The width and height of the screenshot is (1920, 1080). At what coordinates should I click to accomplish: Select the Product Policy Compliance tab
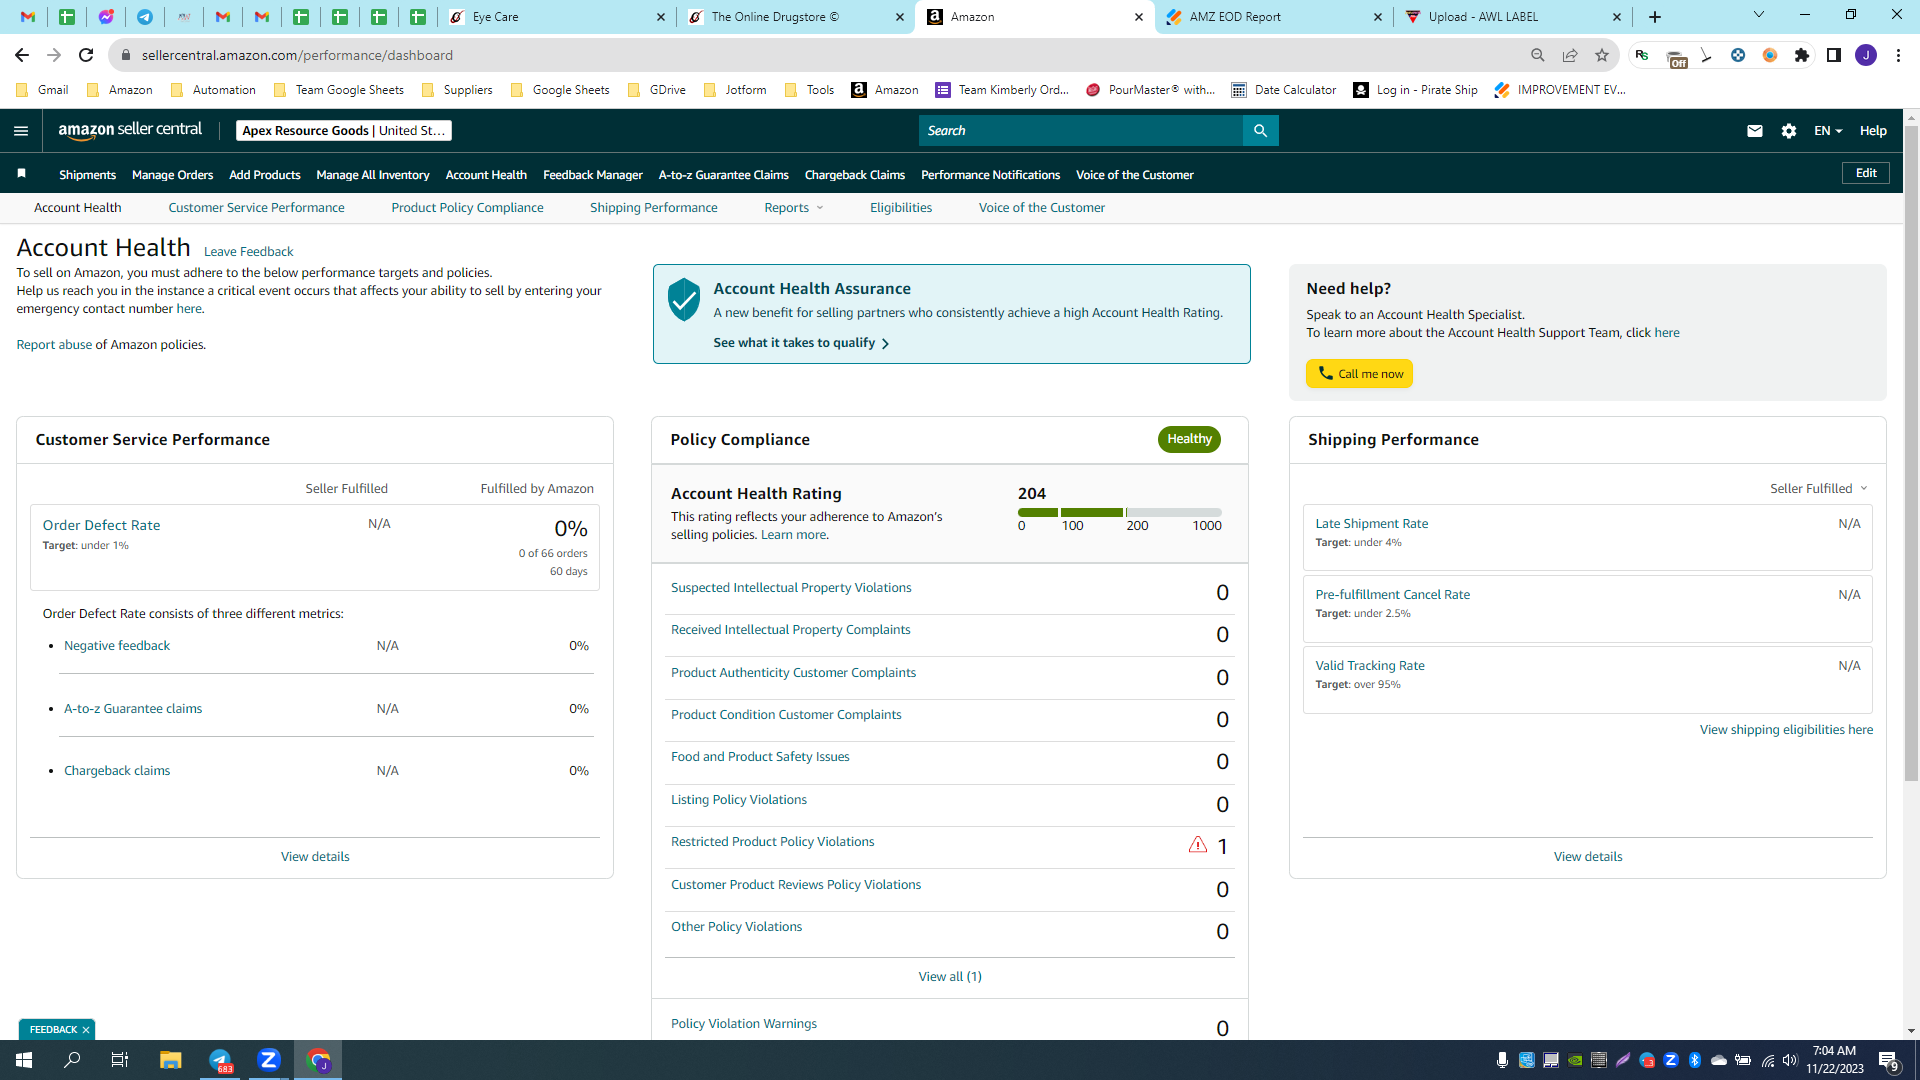pyautogui.click(x=467, y=208)
